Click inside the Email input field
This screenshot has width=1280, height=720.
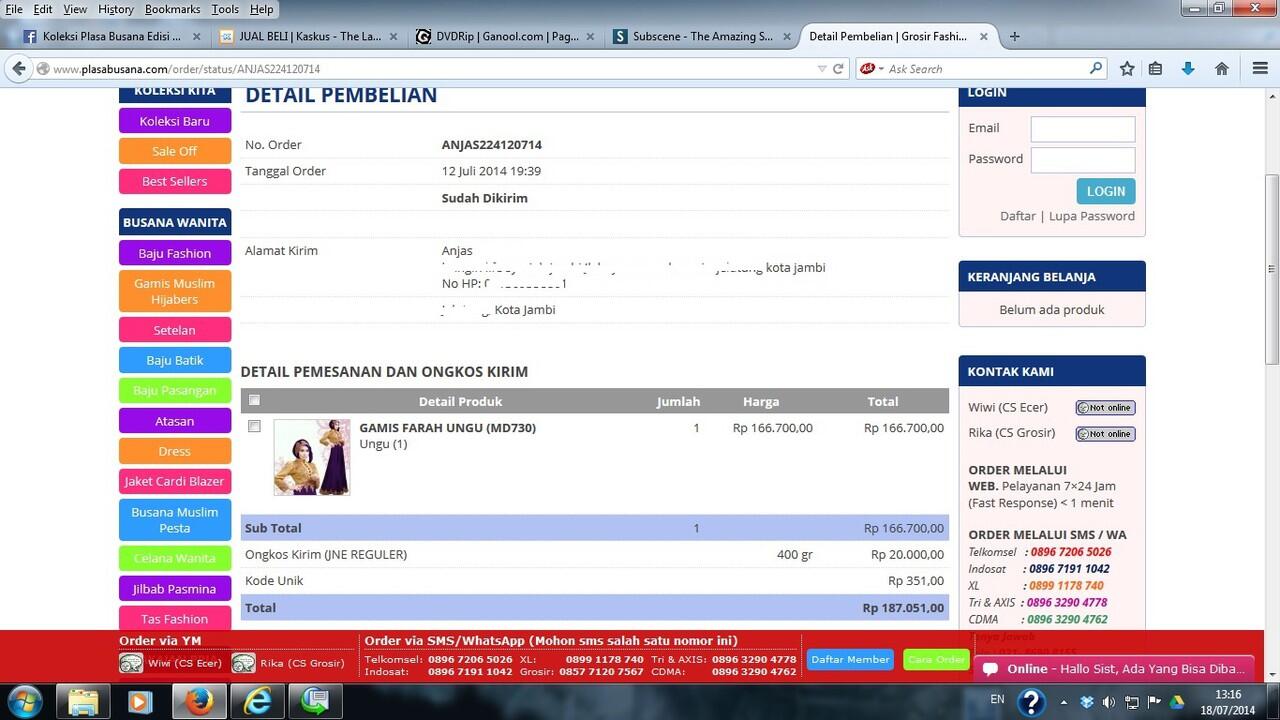(1082, 129)
